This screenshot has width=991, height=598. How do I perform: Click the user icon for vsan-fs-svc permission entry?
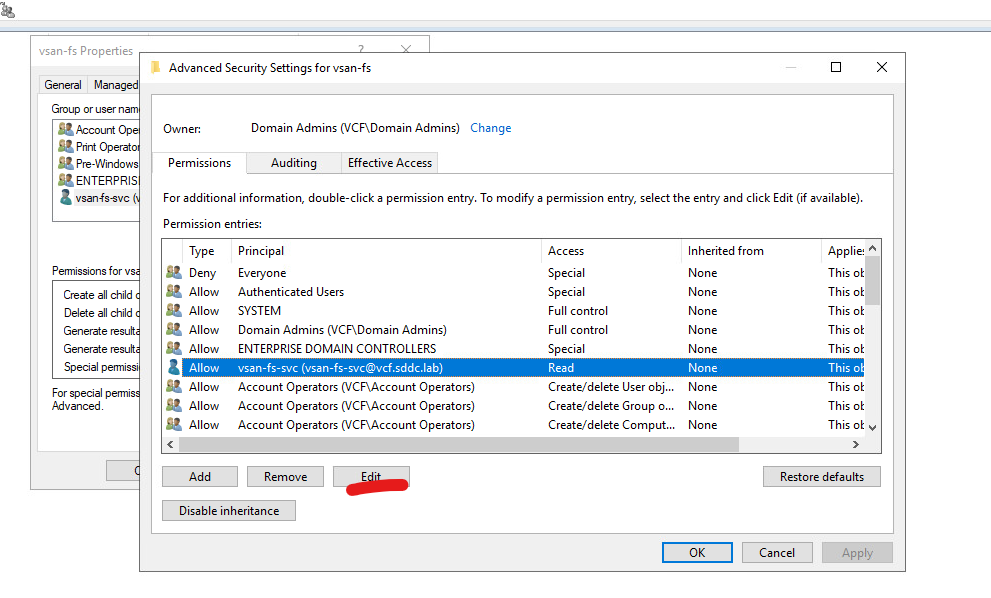[x=174, y=368]
